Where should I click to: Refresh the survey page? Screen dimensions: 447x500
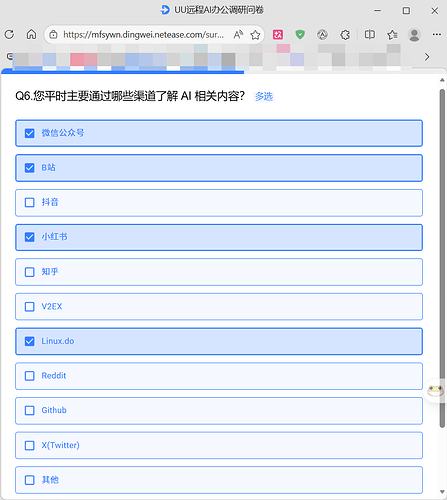click(x=9, y=34)
